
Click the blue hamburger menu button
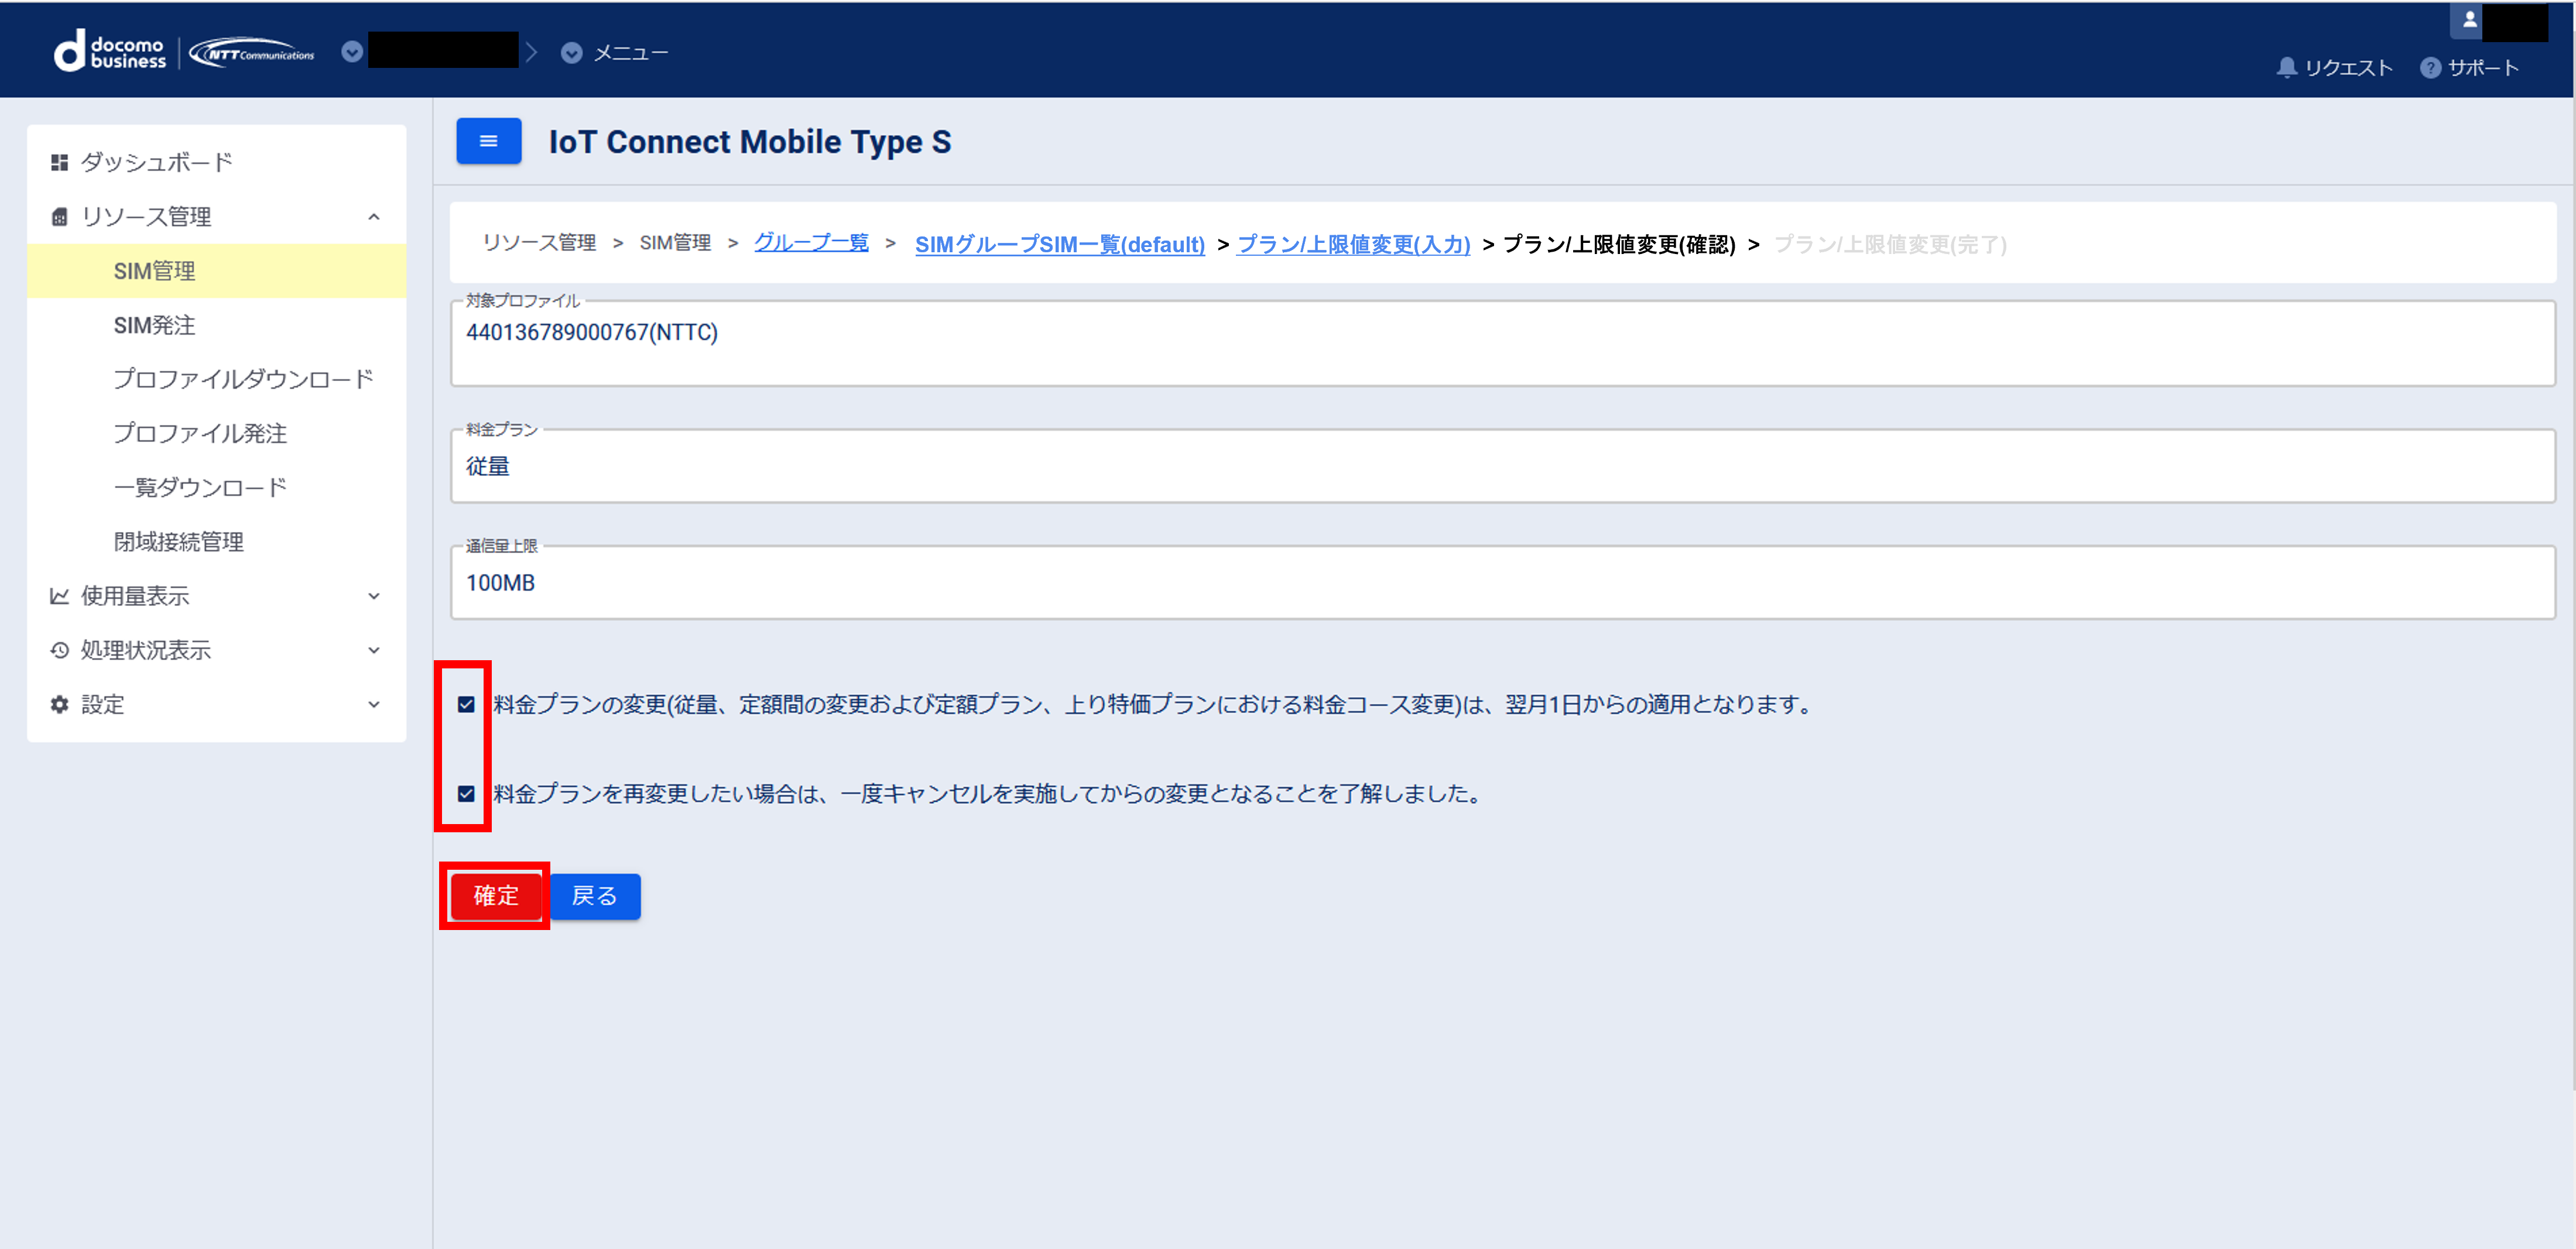(x=488, y=141)
